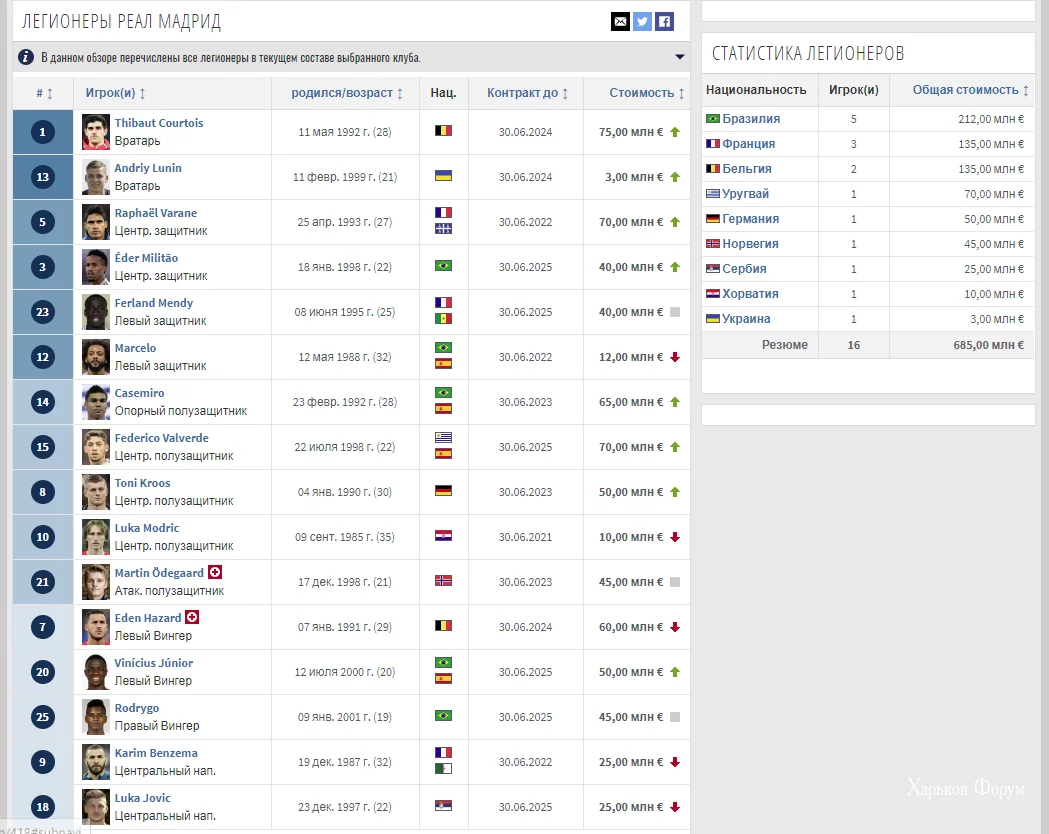Open Норвегия in legionnaire statistics
The width and height of the screenshot is (1049, 834).
pos(750,244)
